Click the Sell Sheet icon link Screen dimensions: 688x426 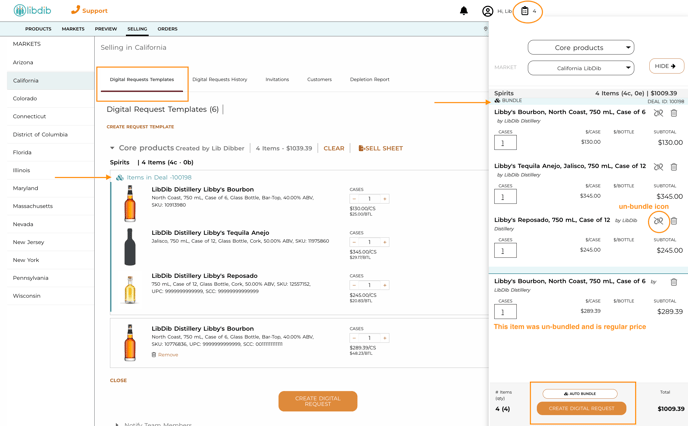pyautogui.click(x=380, y=148)
